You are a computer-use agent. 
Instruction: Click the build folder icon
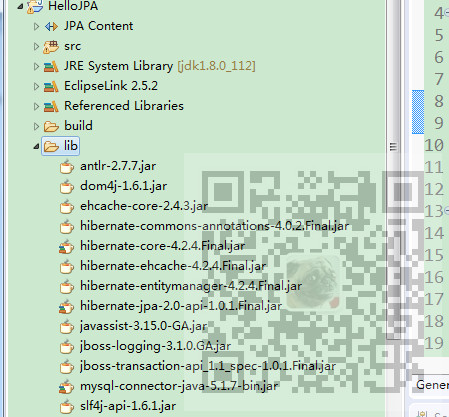(51, 126)
